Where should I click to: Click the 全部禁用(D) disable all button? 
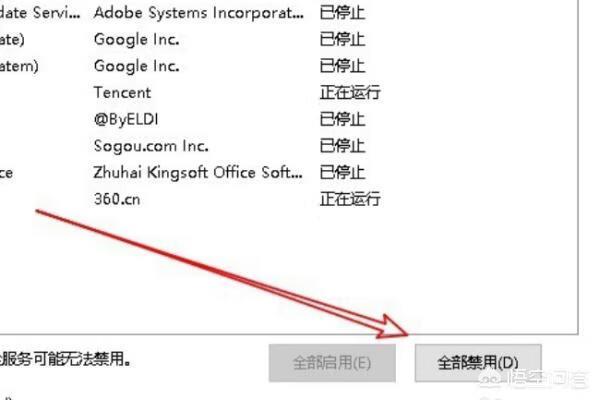pyautogui.click(x=478, y=362)
